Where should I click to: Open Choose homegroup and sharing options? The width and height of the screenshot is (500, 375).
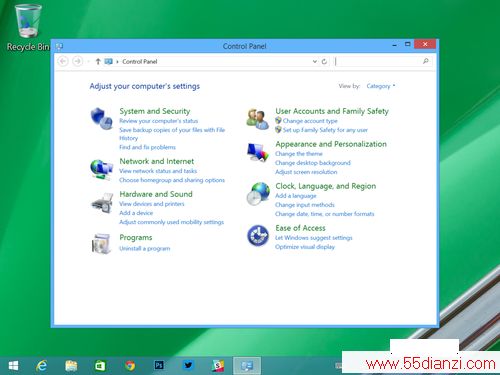172,180
